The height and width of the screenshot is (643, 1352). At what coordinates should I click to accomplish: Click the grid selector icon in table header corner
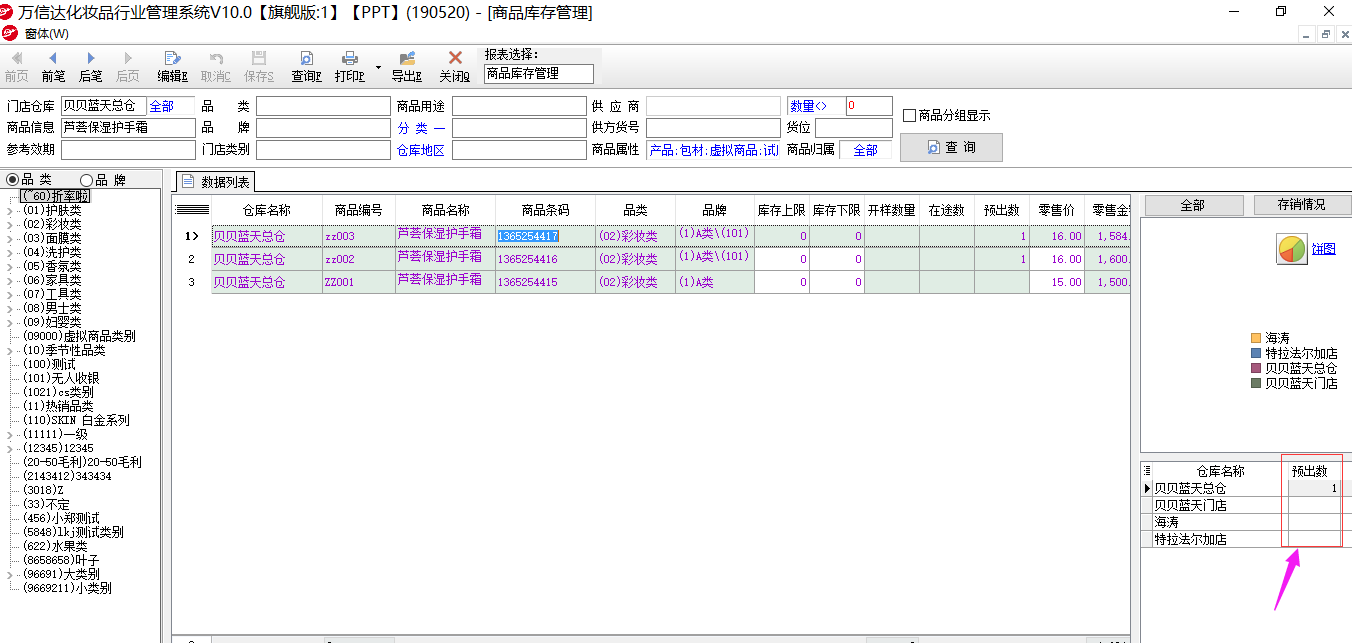[192, 210]
